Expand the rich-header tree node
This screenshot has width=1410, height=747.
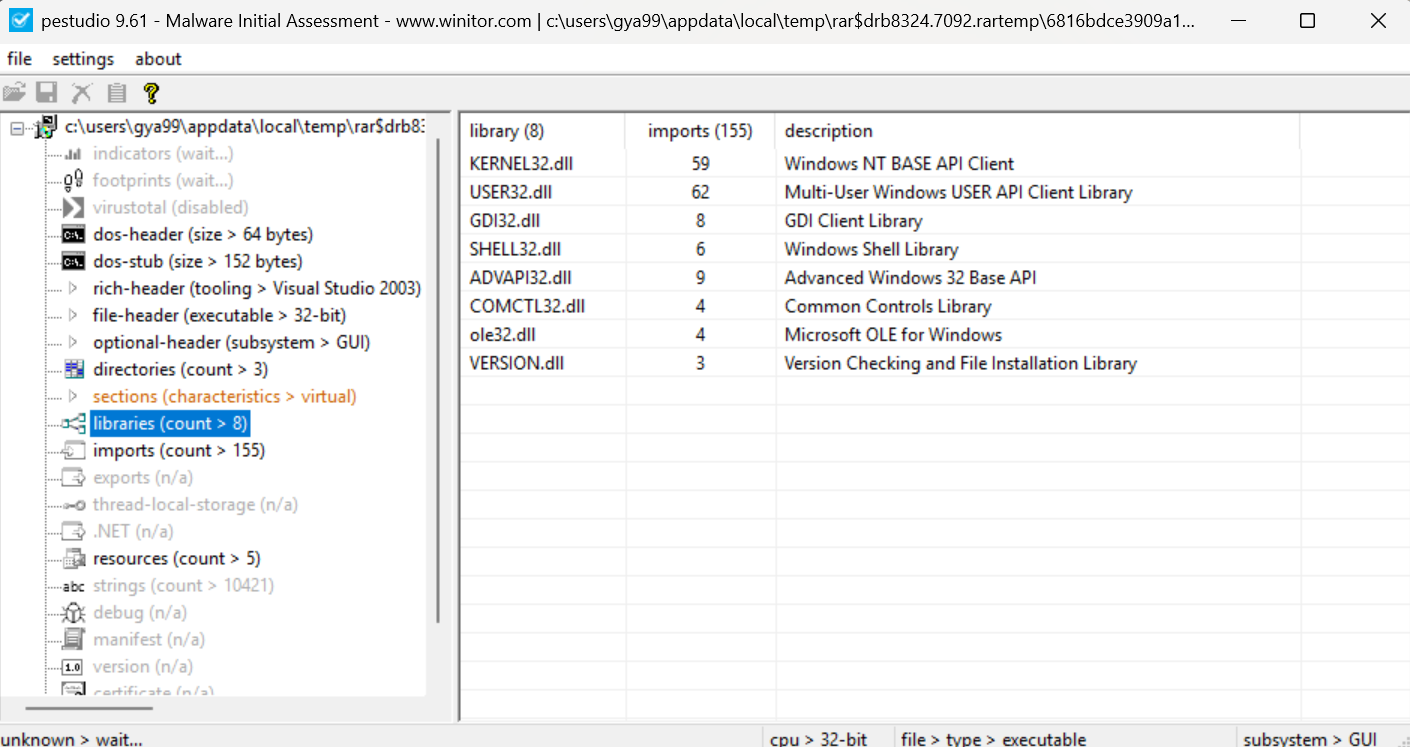point(73,289)
